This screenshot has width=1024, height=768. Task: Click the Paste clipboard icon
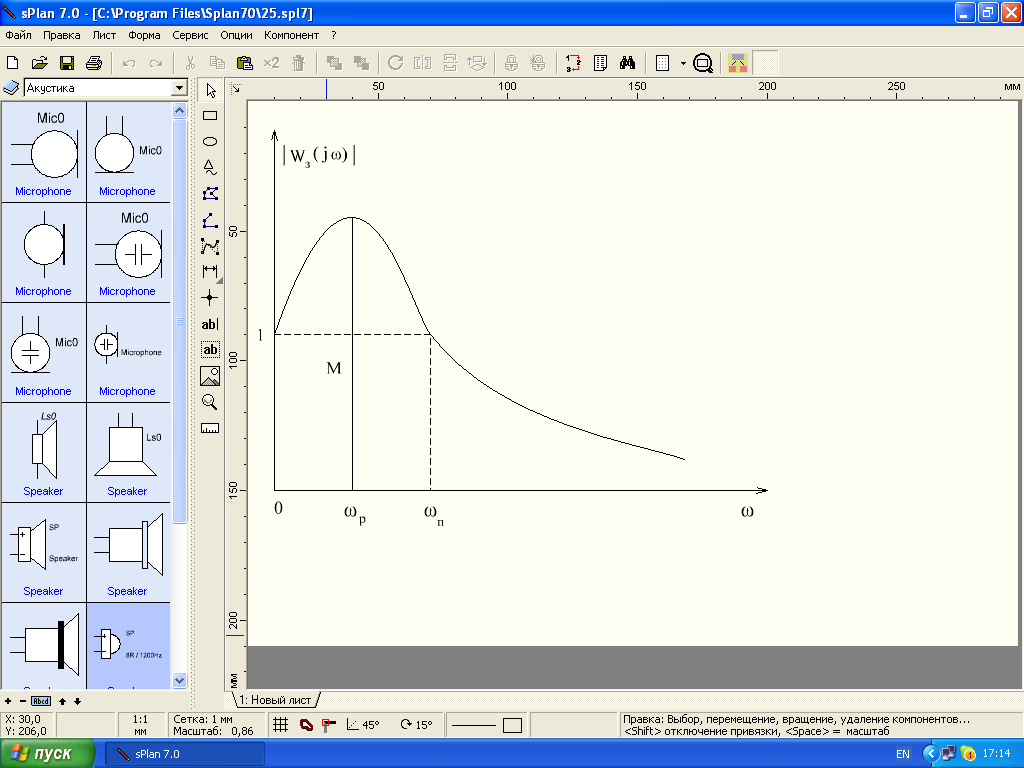pyautogui.click(x=244, y=63)
